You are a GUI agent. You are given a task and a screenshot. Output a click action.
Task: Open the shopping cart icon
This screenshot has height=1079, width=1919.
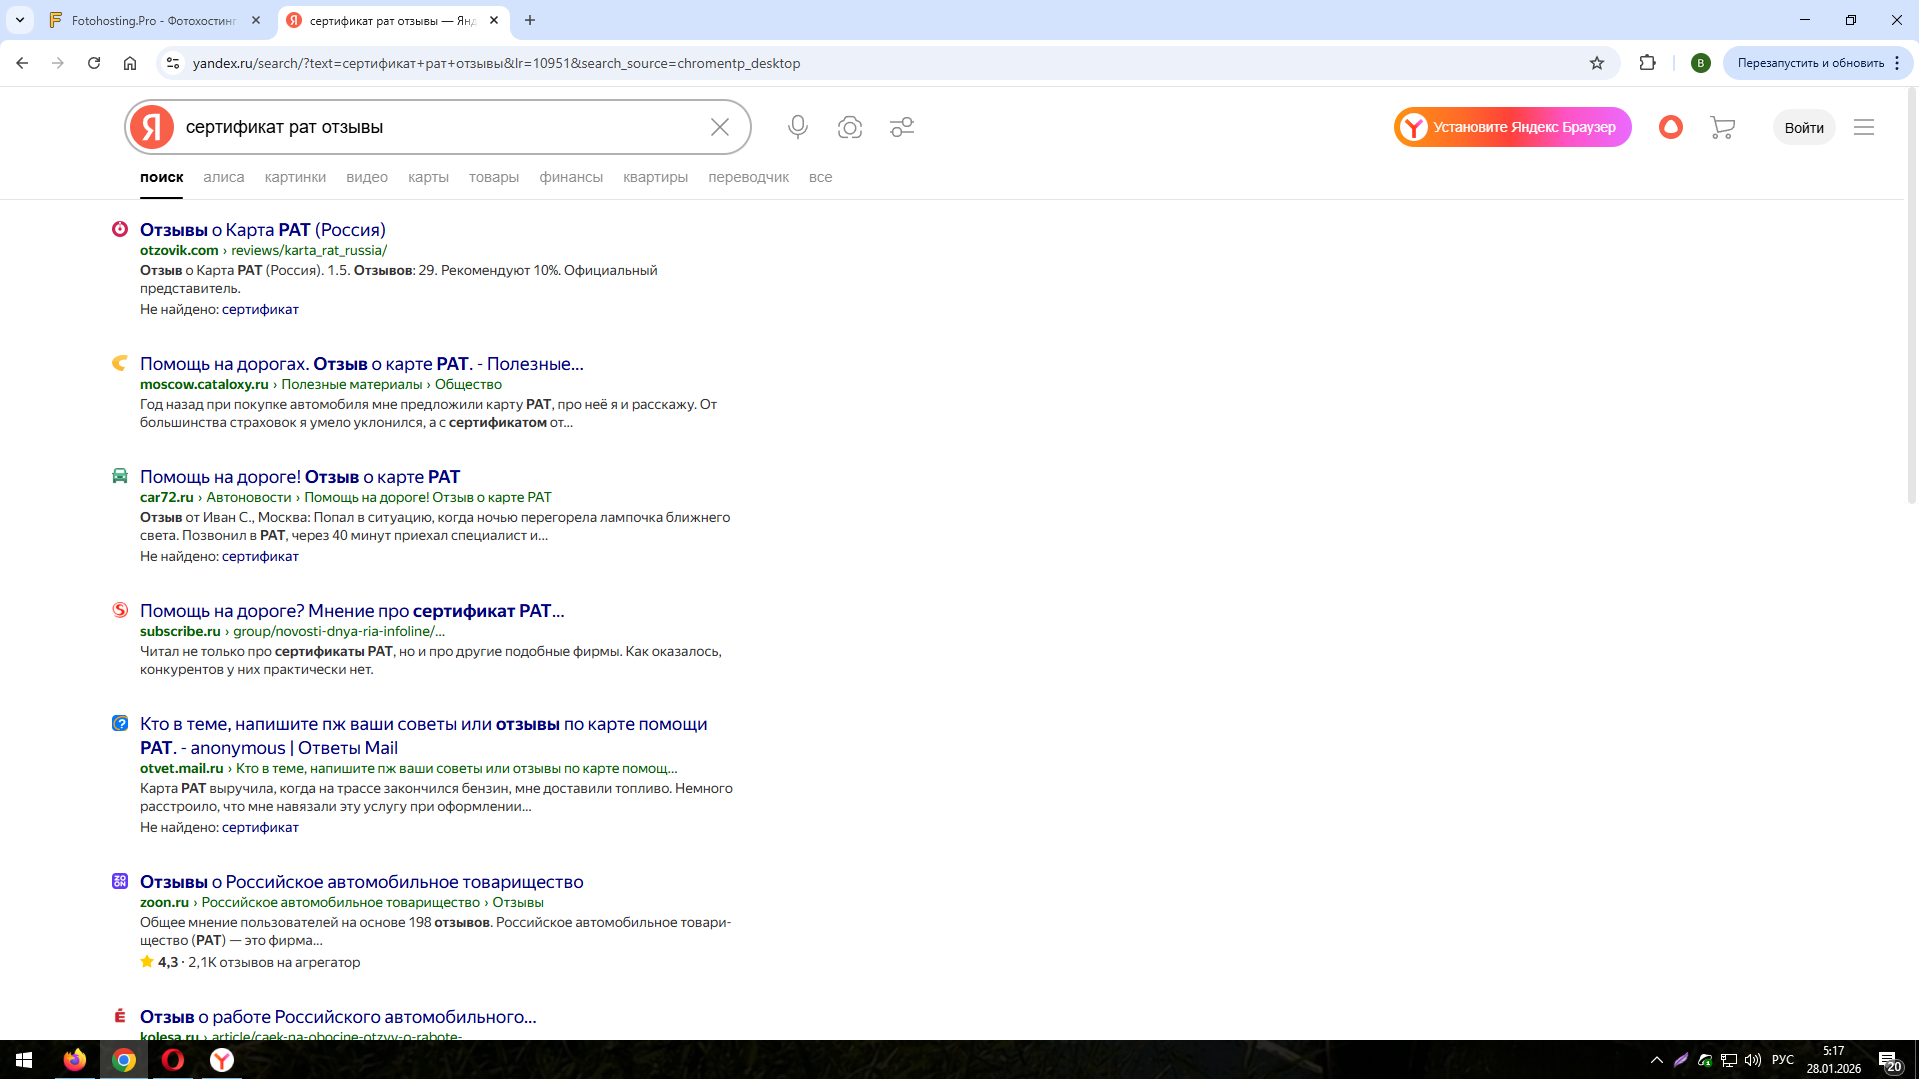[x=1722, y=127]
